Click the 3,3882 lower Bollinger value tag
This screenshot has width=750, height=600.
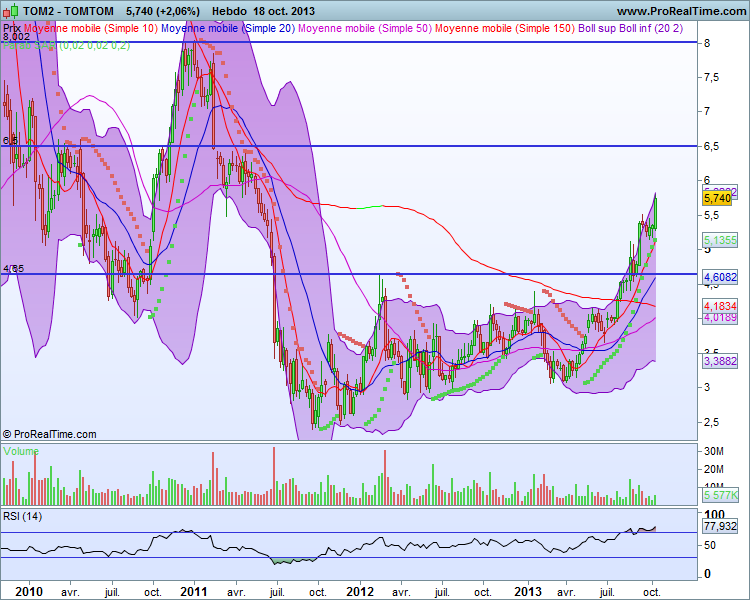point(720,361)
